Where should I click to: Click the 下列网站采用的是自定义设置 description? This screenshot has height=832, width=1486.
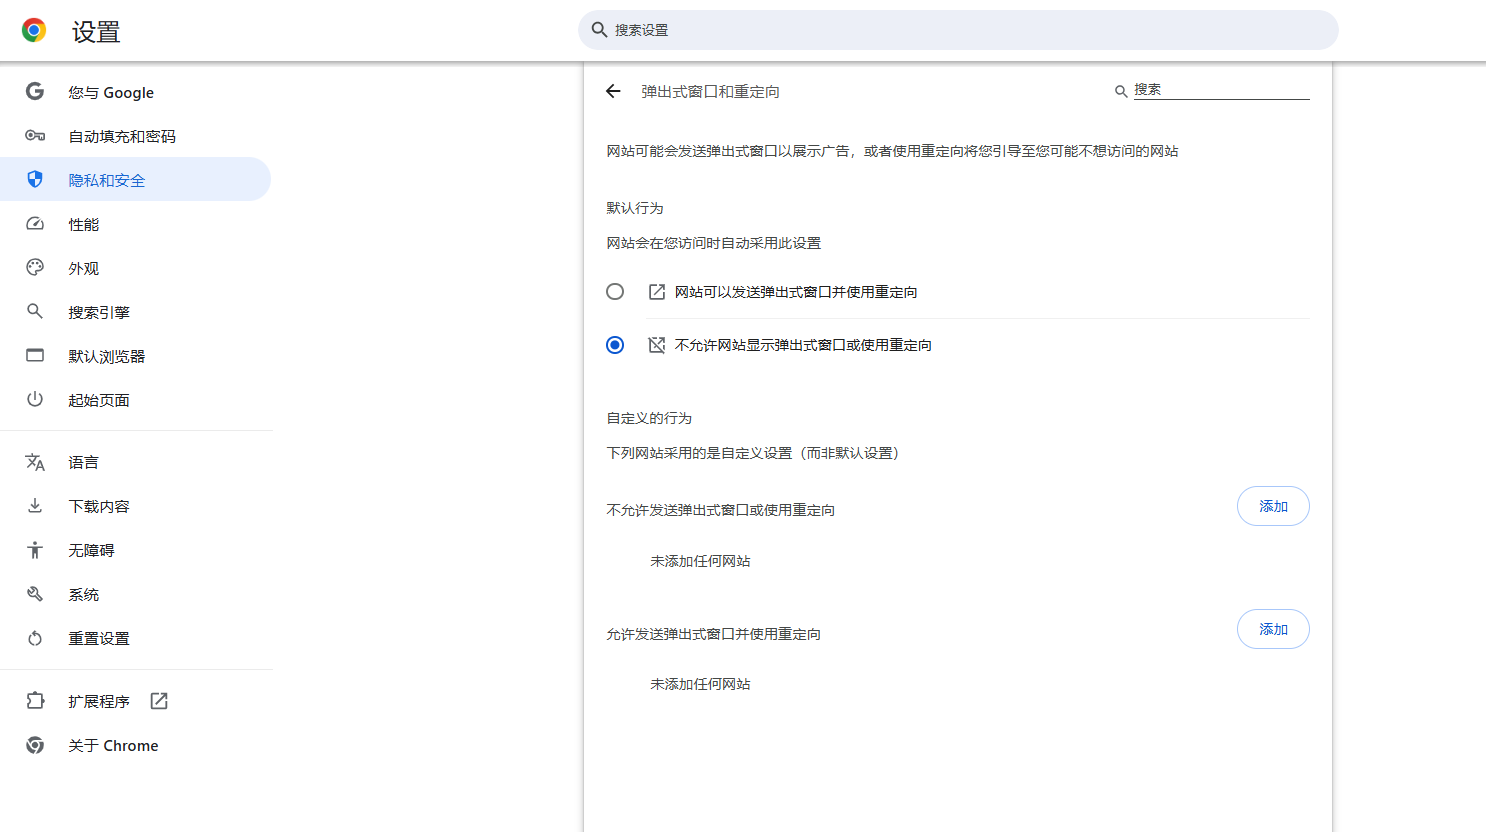click(x=755, y=453)
